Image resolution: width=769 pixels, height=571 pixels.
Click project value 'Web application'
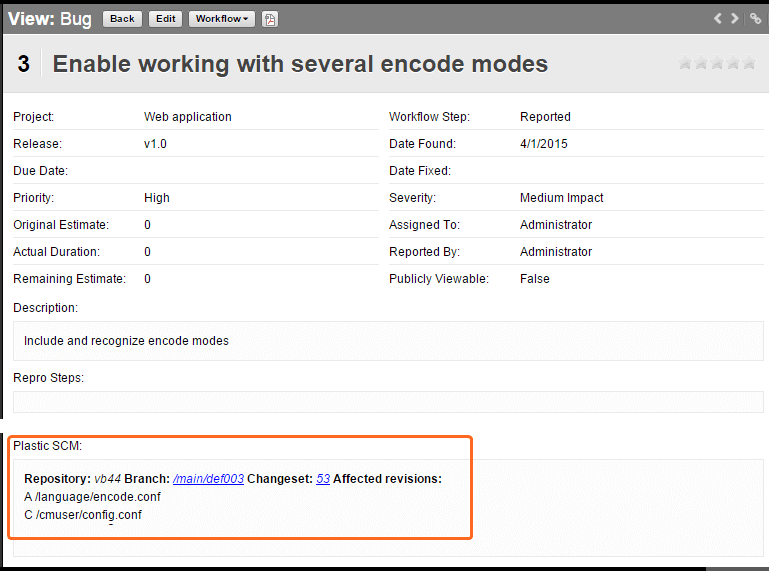pyautogui.click(x=188, y=117)
